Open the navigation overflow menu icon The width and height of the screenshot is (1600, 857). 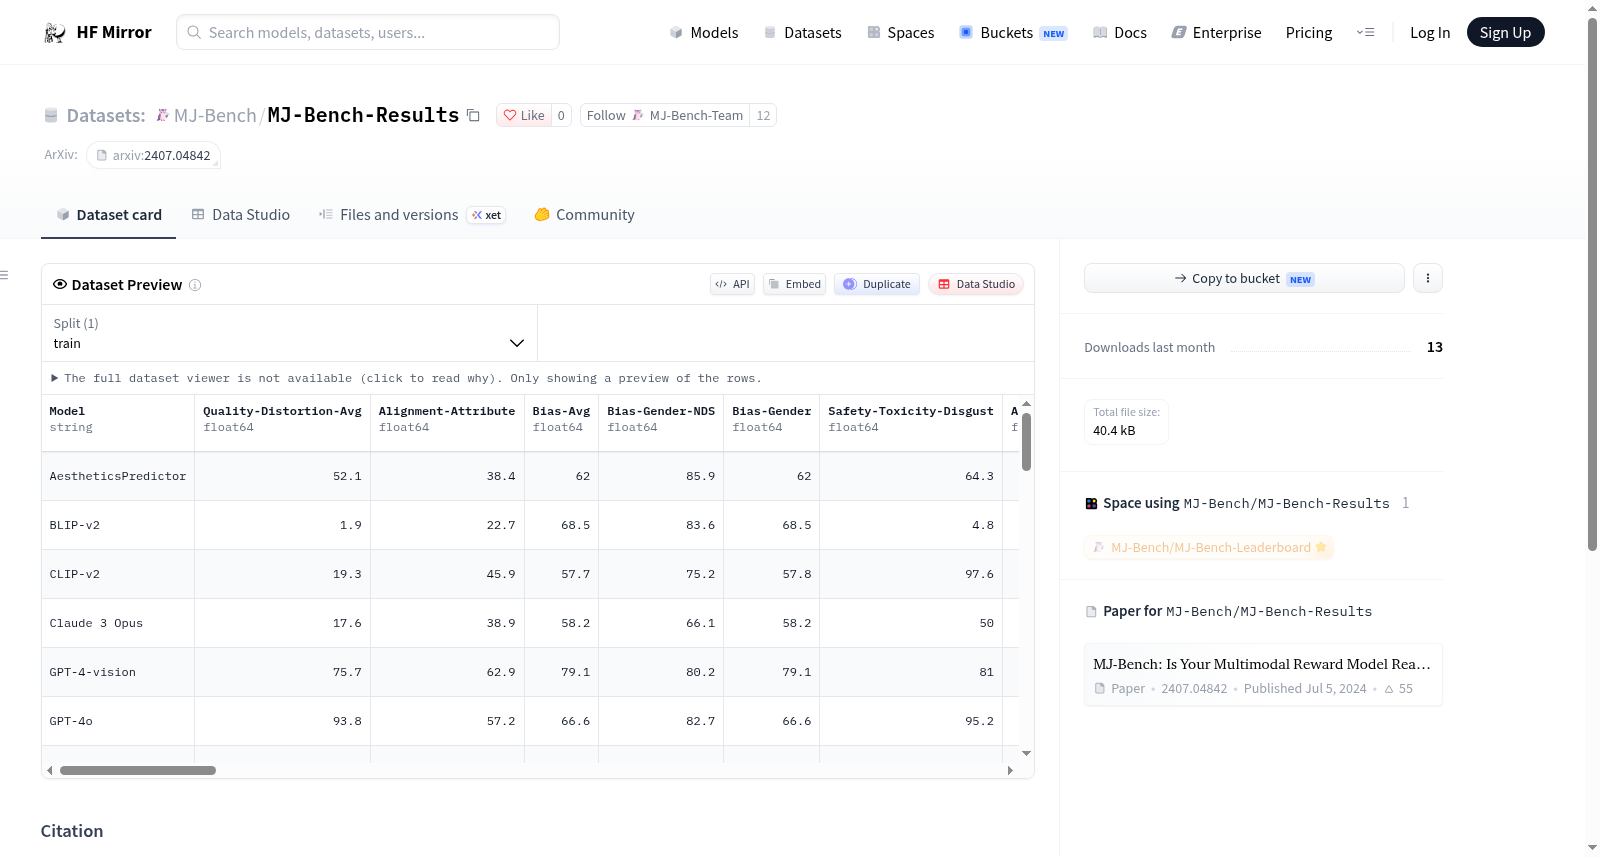click(1365, 33)
